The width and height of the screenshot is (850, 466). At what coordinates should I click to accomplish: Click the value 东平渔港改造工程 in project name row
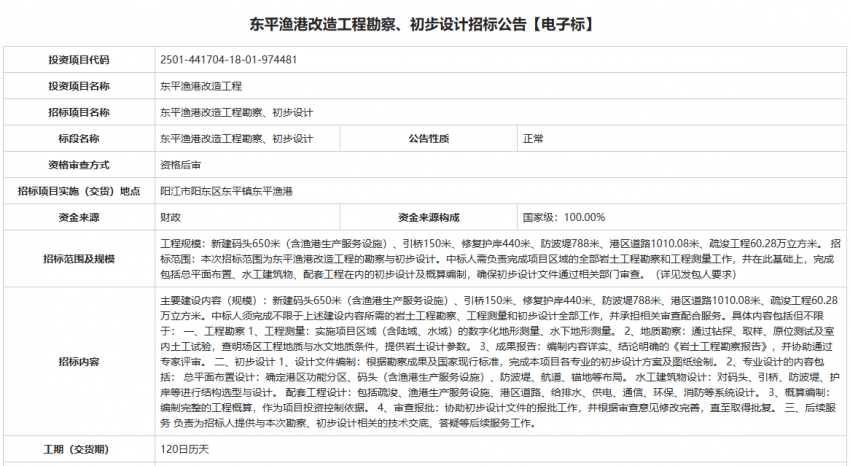(x=201, y=86)
